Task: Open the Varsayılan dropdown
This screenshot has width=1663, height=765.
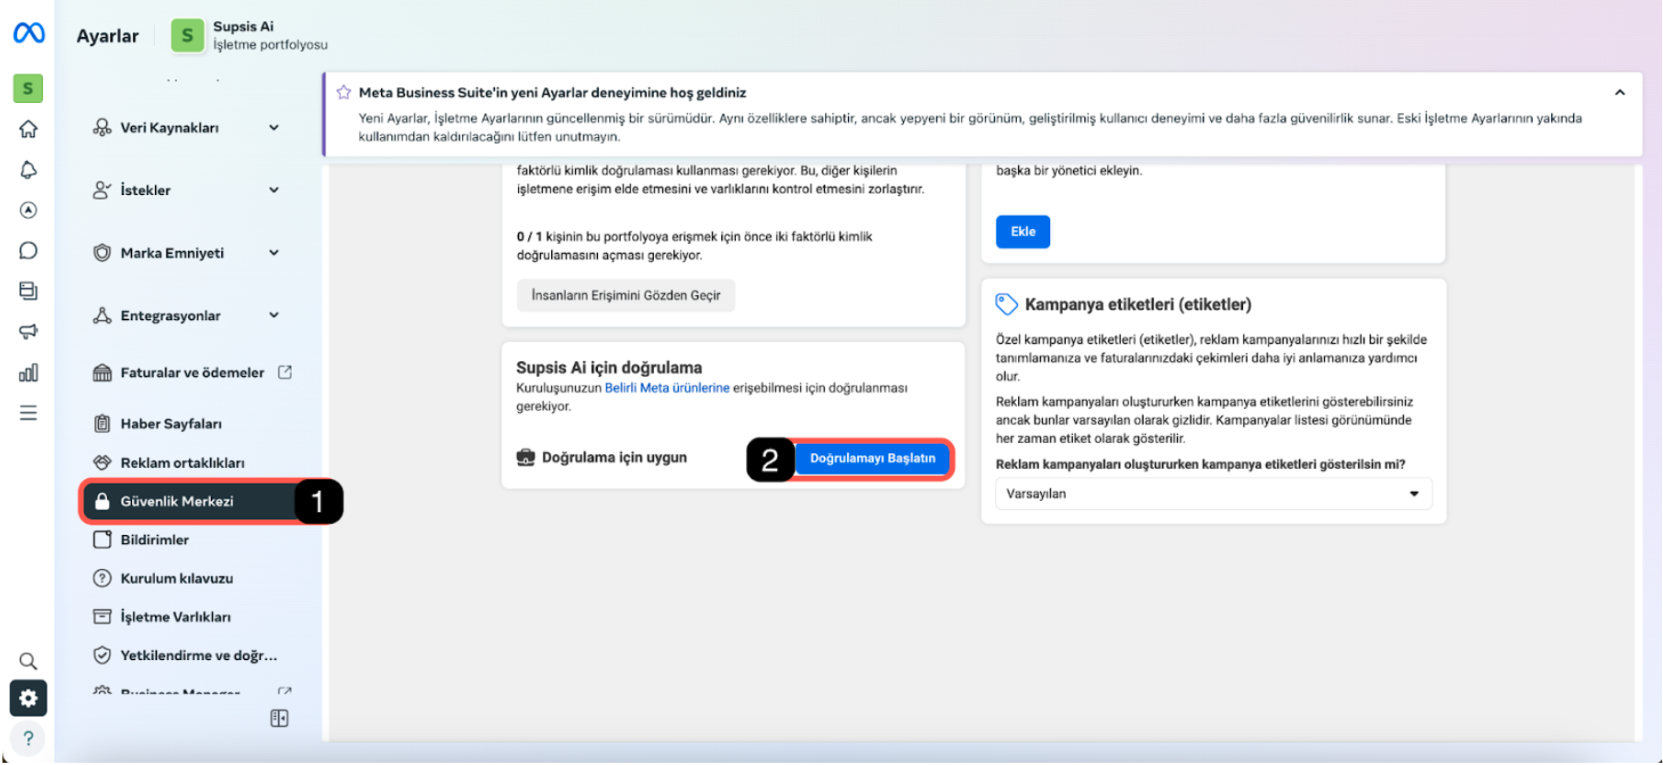Action: click(x=1213, y=494)
